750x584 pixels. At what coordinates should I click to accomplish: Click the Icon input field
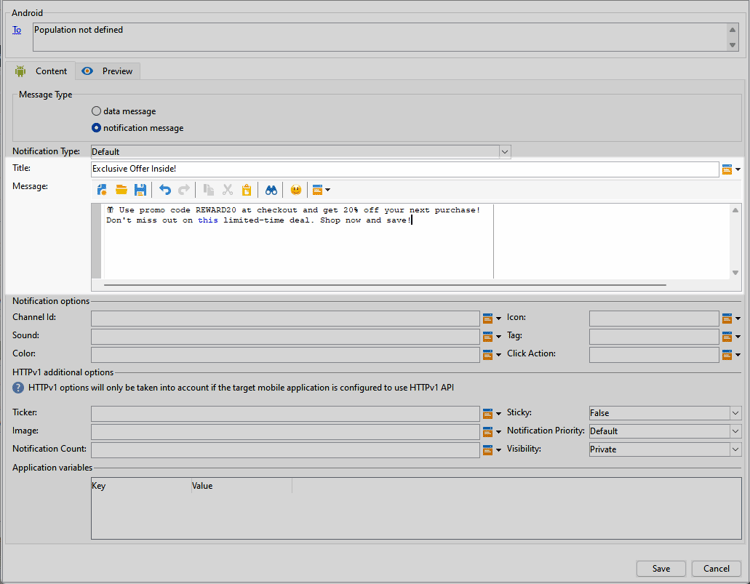(654, 318)
